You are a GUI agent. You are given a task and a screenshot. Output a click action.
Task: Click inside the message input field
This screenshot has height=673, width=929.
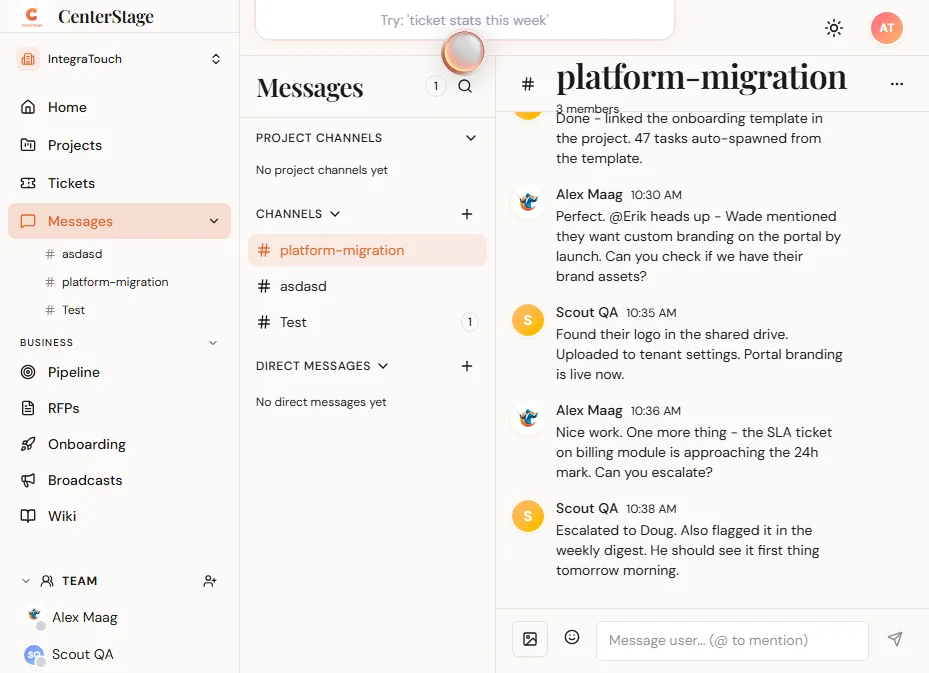coord(731,640)
